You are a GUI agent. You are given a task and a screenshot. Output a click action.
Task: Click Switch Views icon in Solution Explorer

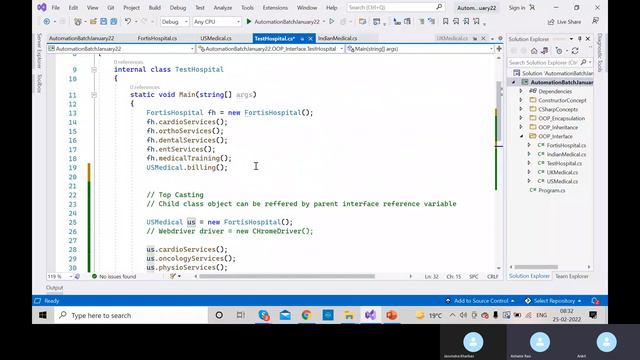click(x=544, y=51)
